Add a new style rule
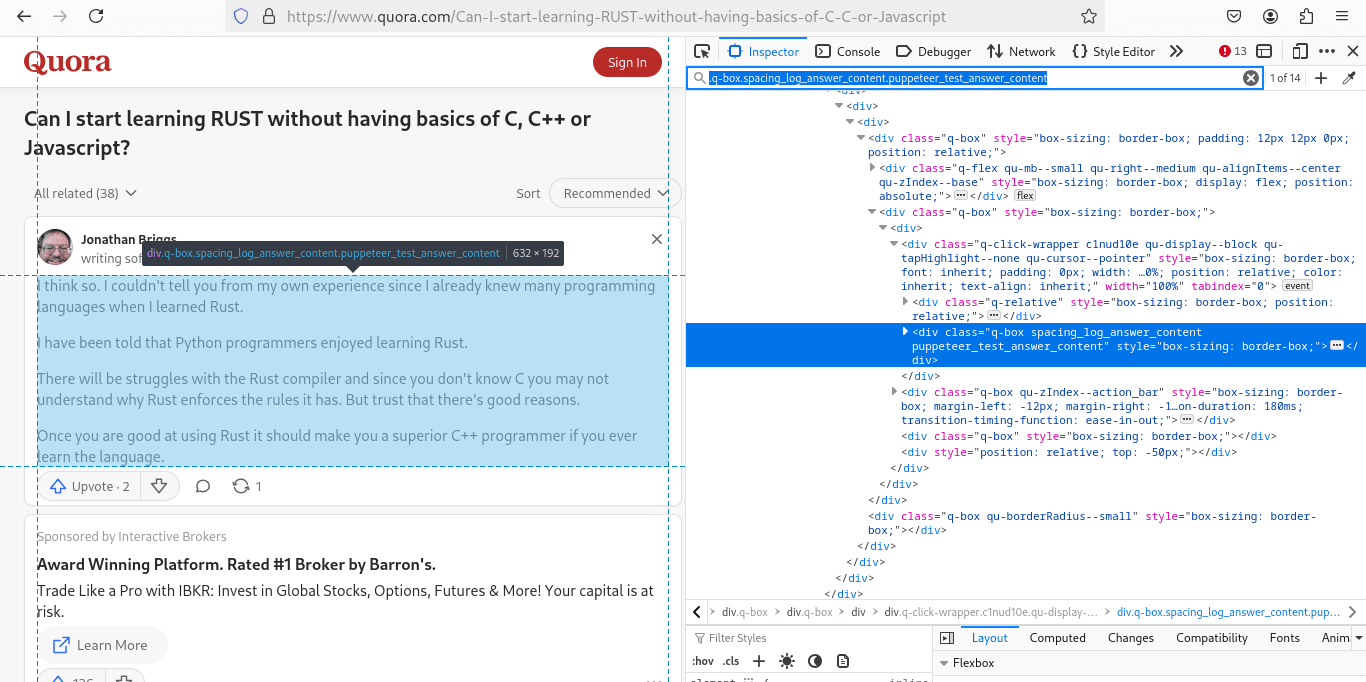This screenshot has height=682, width=1366. pyautogui.click(x=759, y=661)
